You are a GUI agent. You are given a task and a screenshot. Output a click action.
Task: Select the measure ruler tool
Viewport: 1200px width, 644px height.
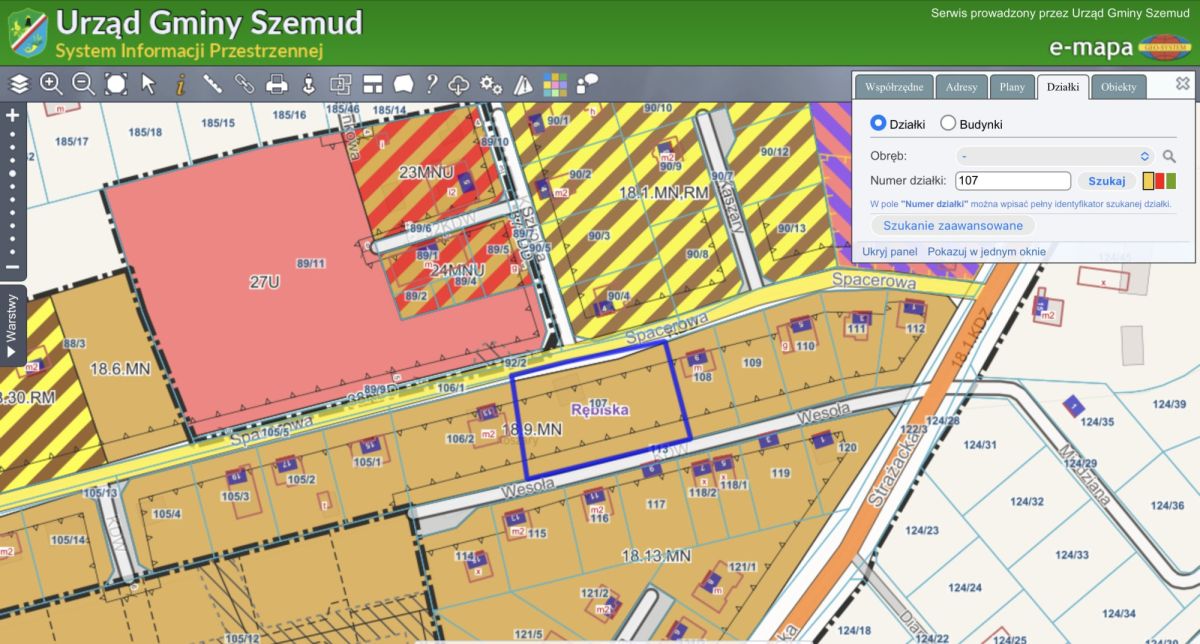(212, 84)
